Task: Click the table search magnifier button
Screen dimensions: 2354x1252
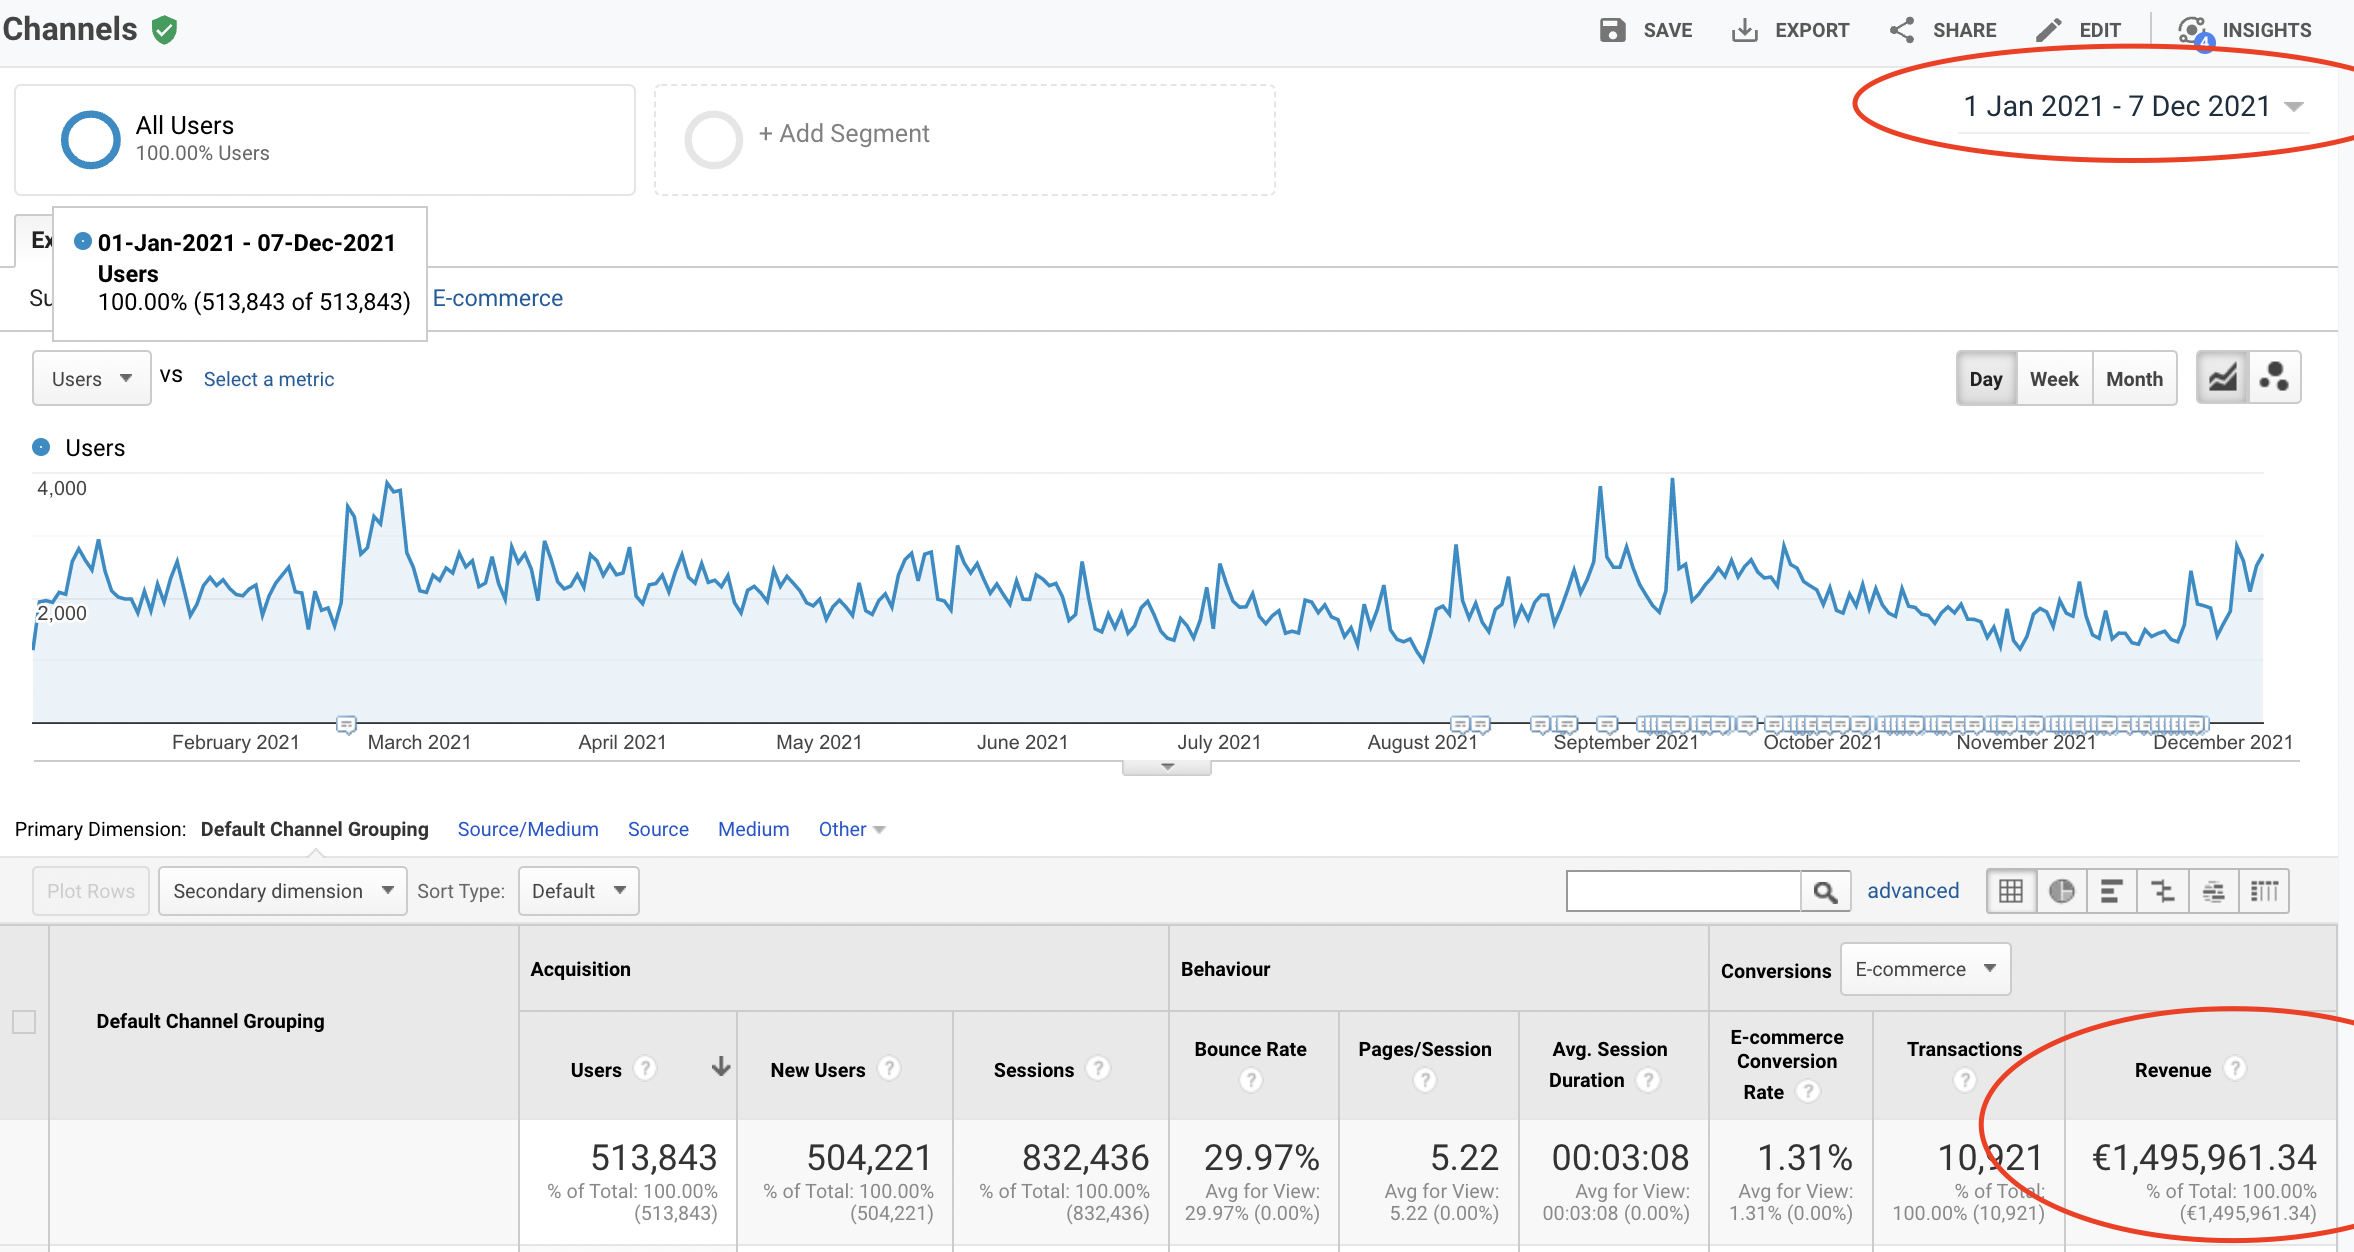Action: click(x=1825, y=891)
